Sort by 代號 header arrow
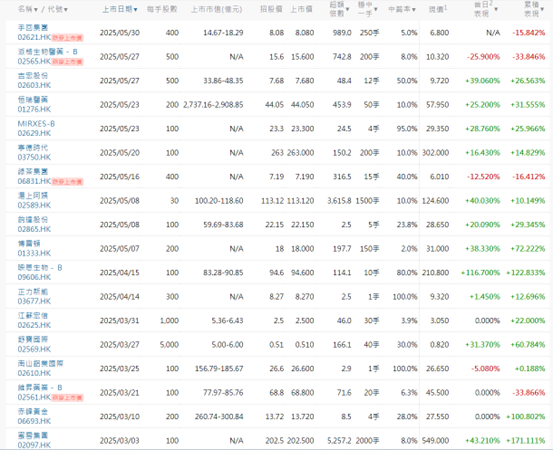Screen dimensions: 553x450 pyautogui.click(x=66, y=10)
